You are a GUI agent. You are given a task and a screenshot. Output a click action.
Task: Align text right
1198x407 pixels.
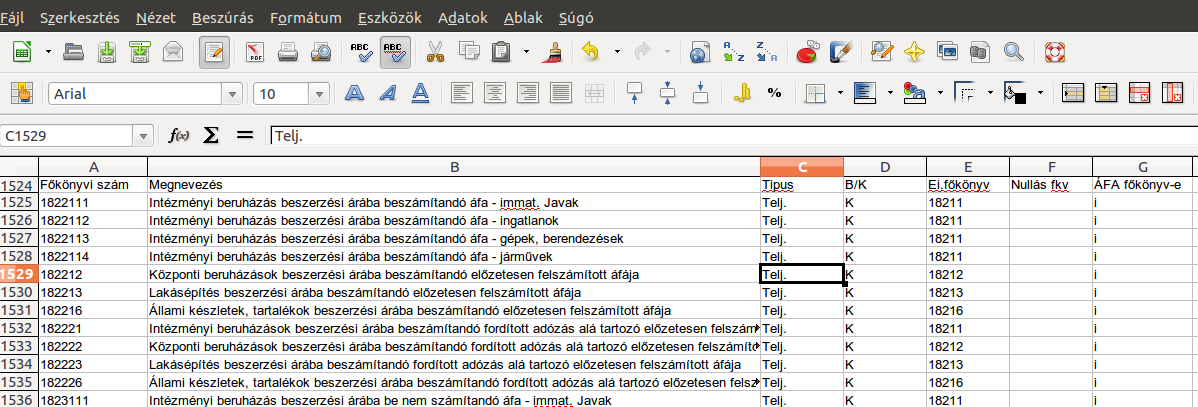[x=527, y=94]
